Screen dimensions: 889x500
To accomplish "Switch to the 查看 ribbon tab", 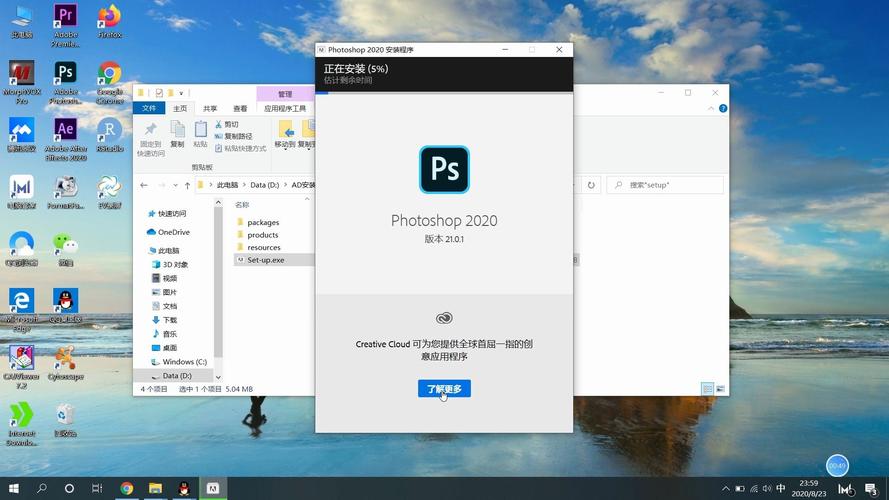I will click(x=240, y=108).
